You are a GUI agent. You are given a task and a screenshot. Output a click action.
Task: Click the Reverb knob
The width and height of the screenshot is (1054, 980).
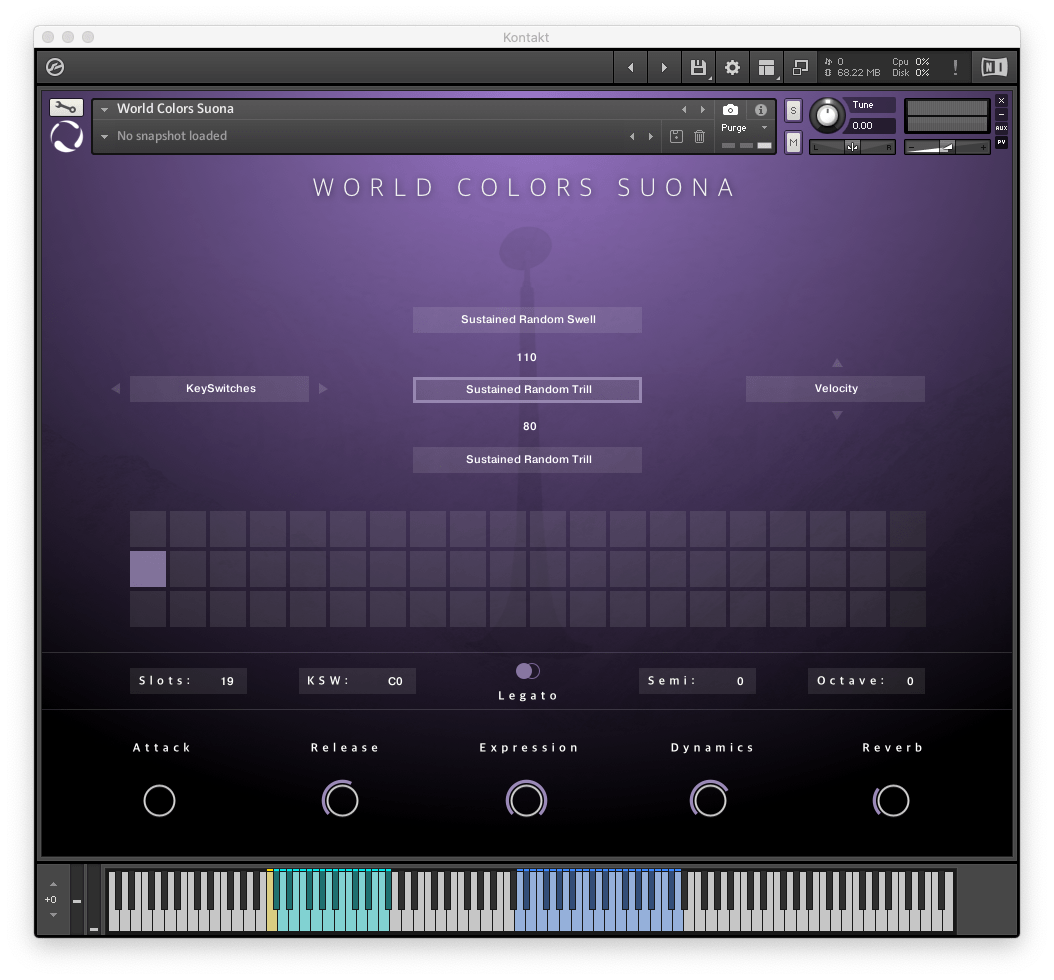click(892, 801)
